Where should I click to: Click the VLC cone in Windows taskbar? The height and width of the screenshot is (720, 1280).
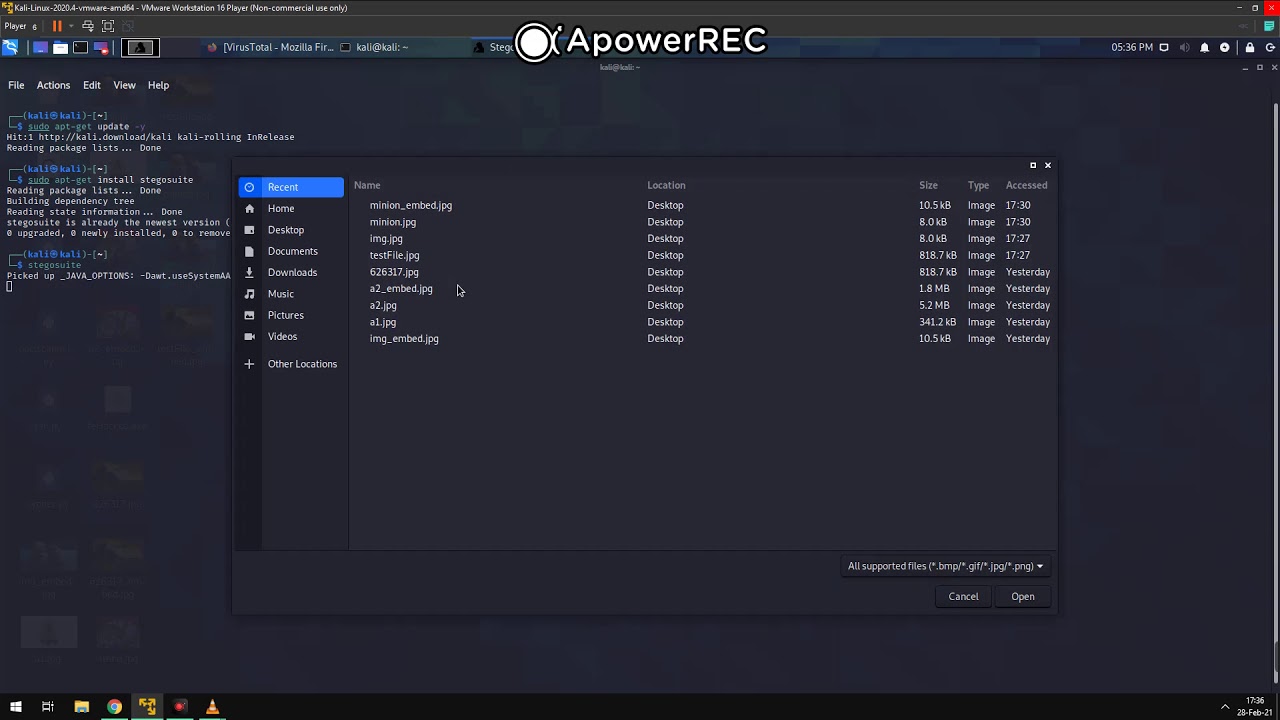tap(212, 707)
